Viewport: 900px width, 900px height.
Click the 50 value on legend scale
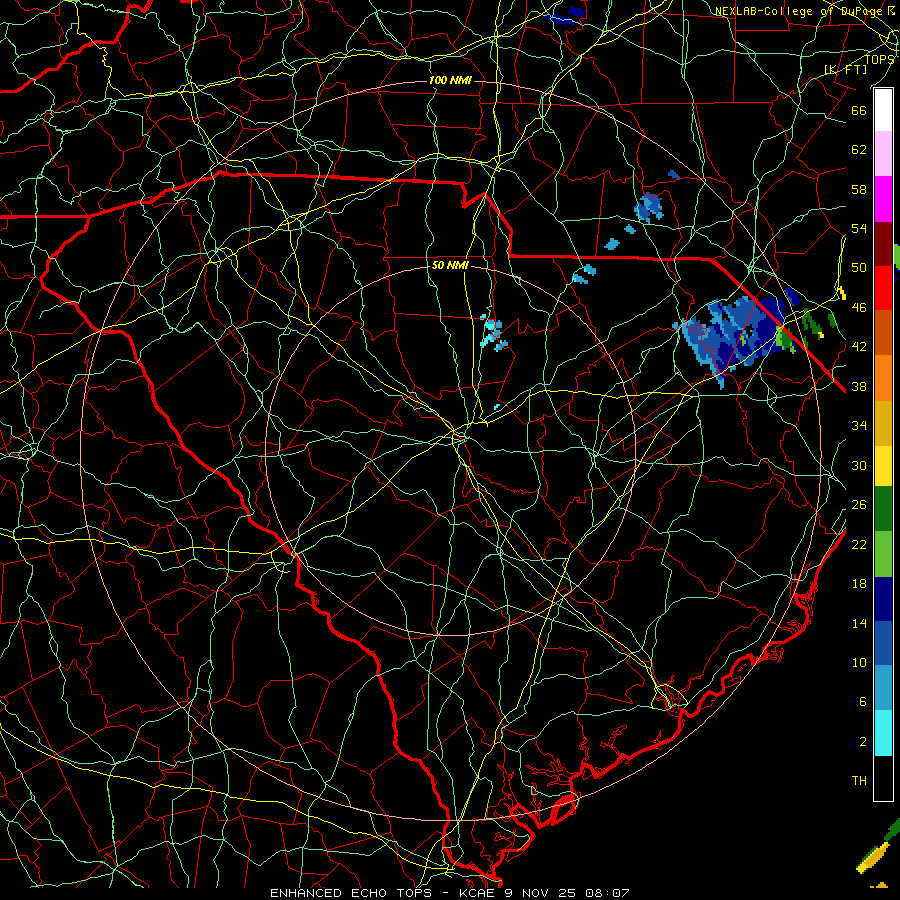tap(859, 268)
